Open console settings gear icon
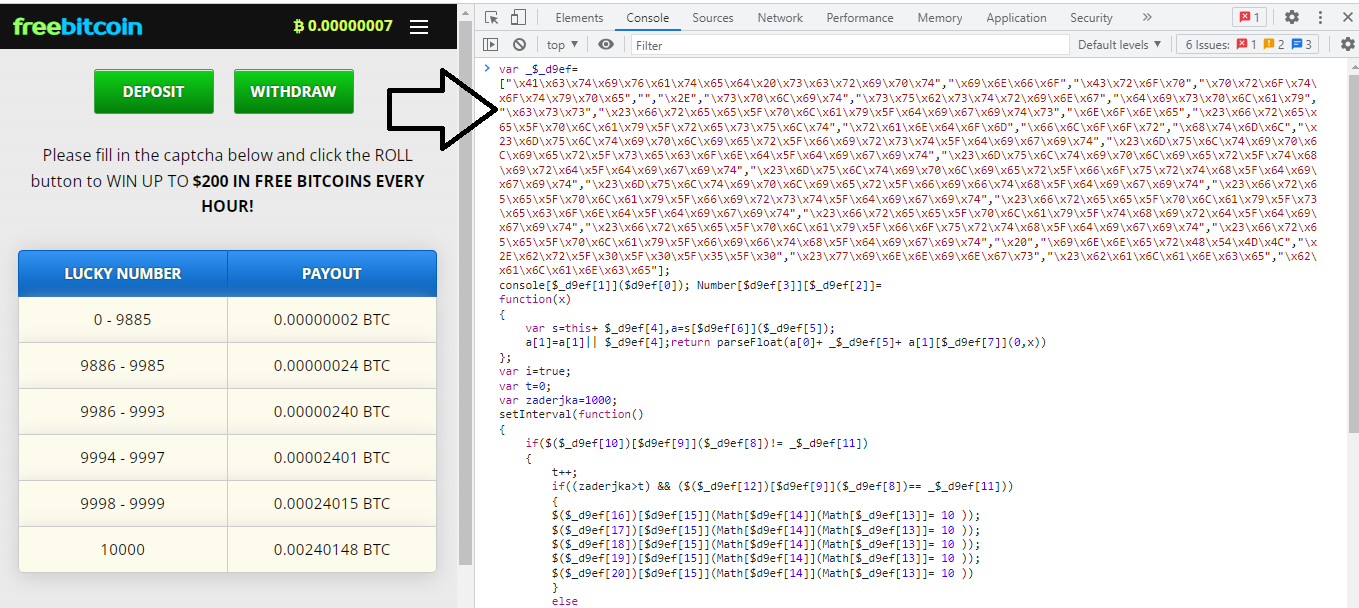The image size is (1359, 608). (1347, 44)
